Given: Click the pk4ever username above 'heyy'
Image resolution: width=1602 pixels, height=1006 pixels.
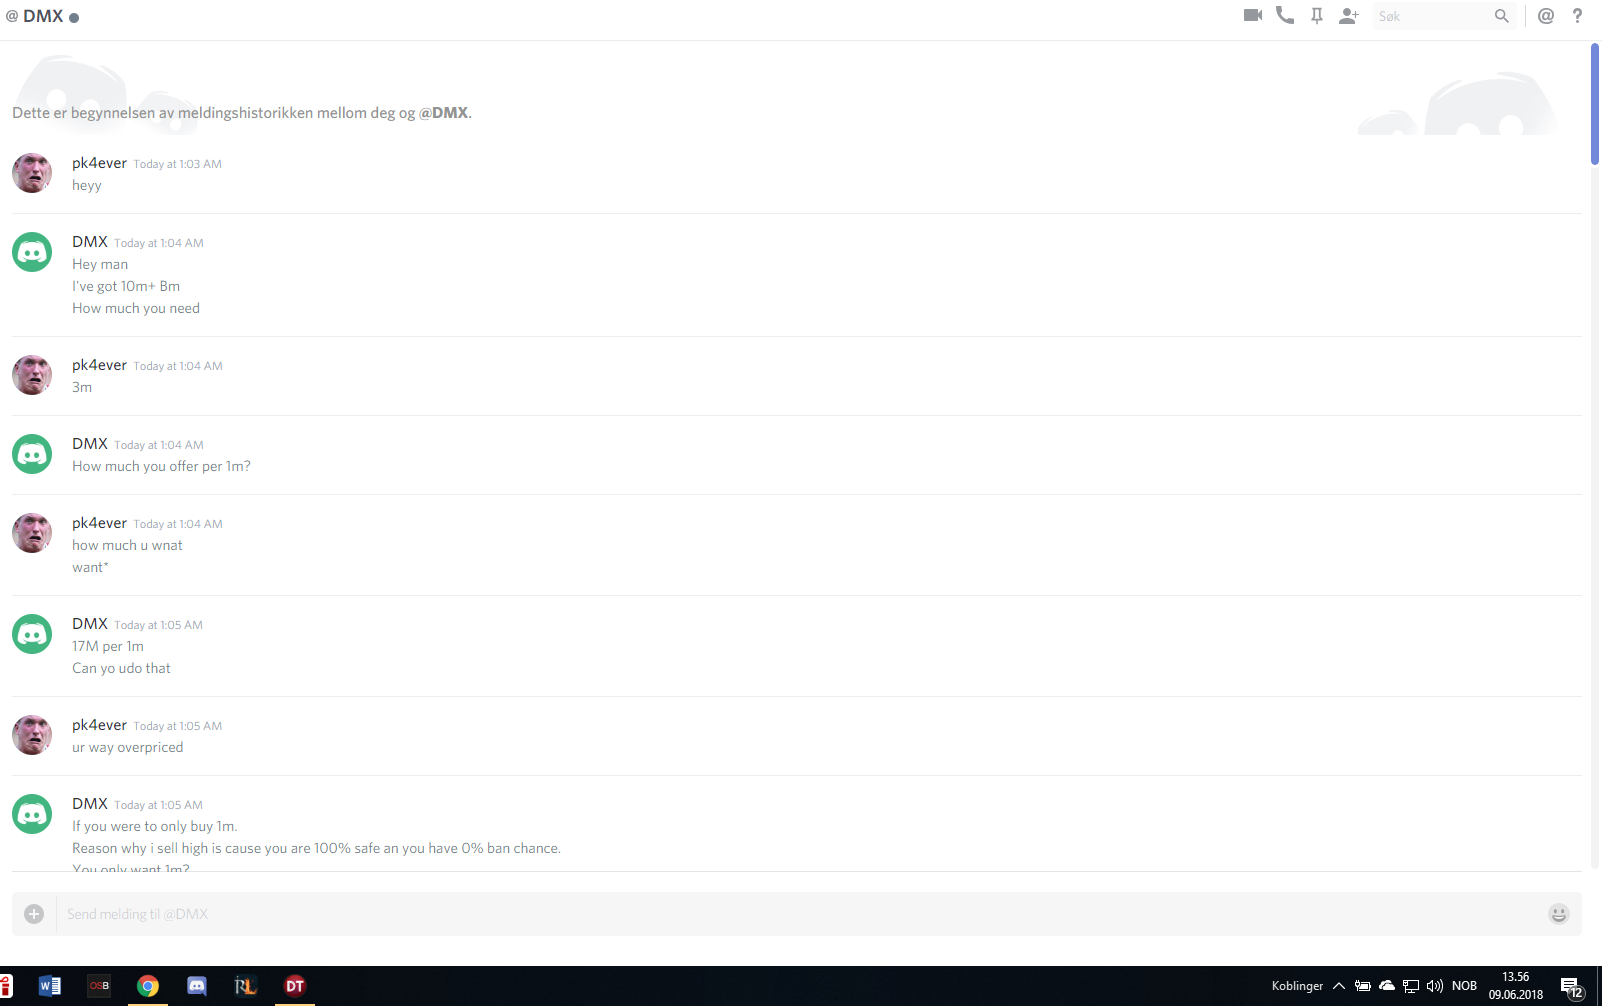Looking at the screenshot, I should pyautogui.click(x=99, y=163).
